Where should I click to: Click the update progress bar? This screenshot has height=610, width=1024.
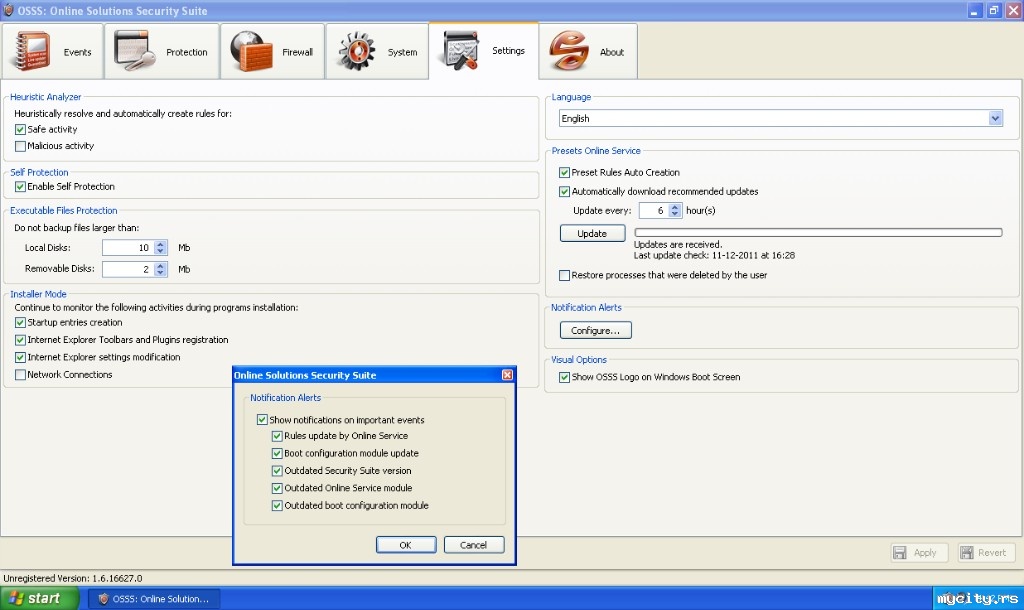pyautogui.click(x=818, y=233)
